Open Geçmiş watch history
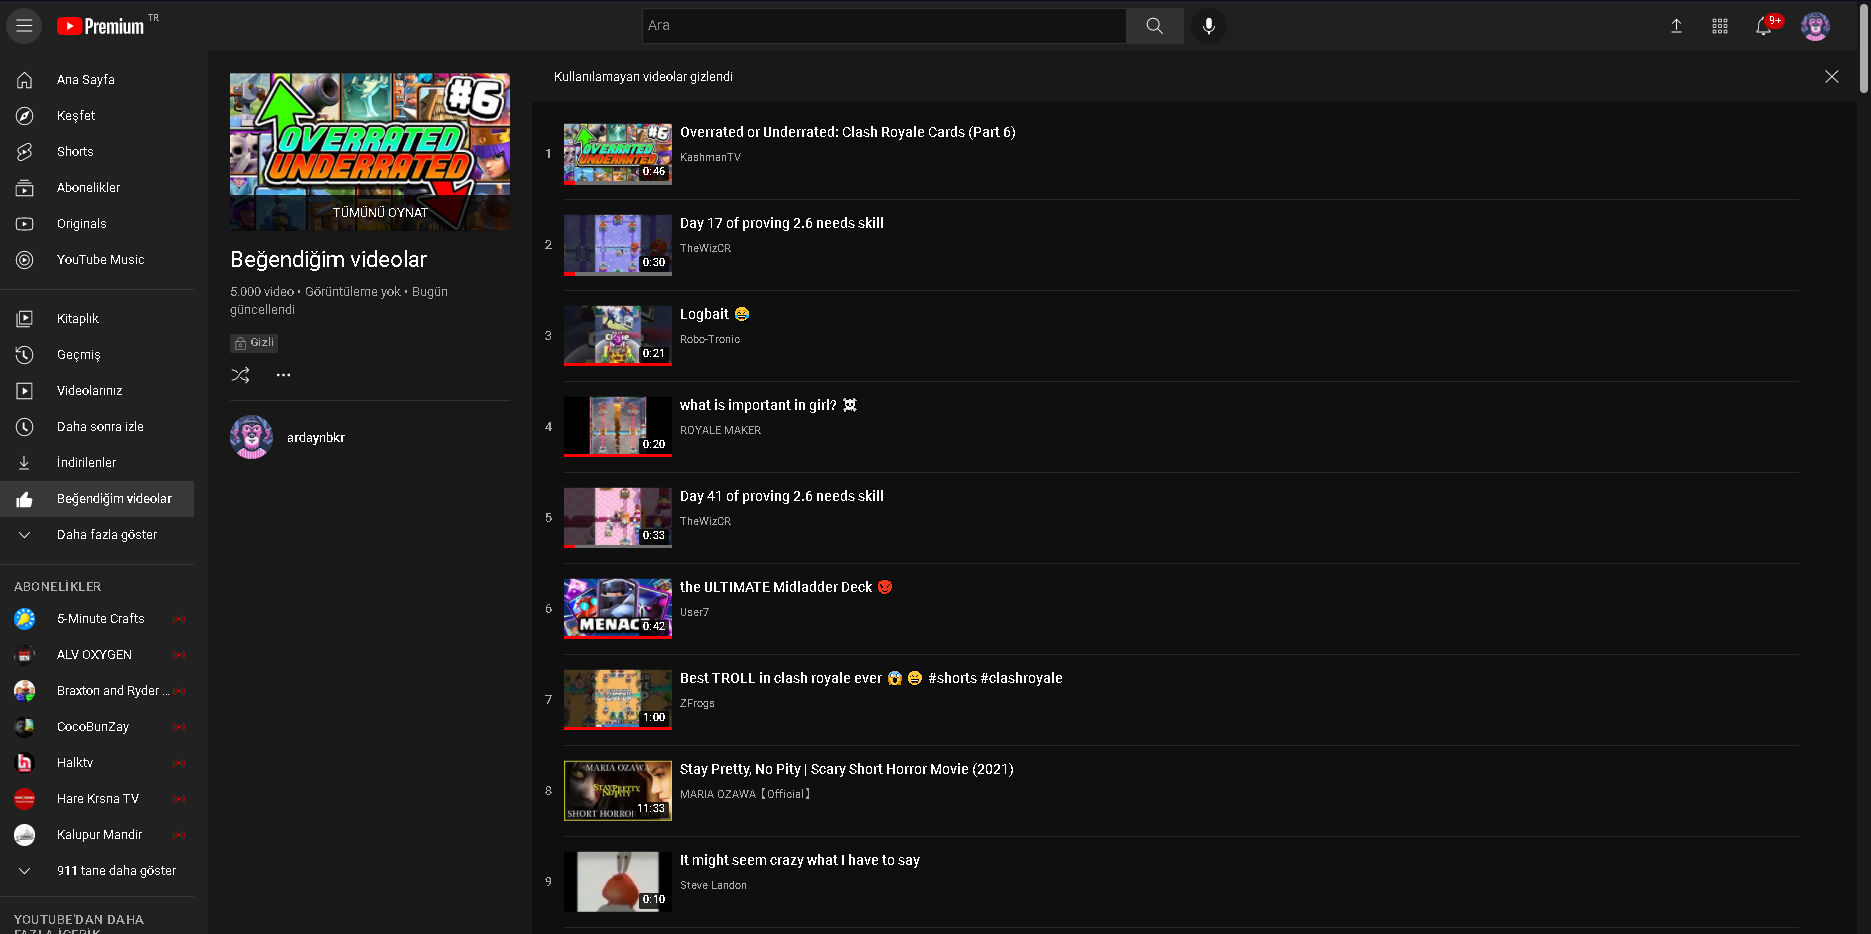This screenshot has height=934, width=1871. pyautogui.click(x=97, y=355)
